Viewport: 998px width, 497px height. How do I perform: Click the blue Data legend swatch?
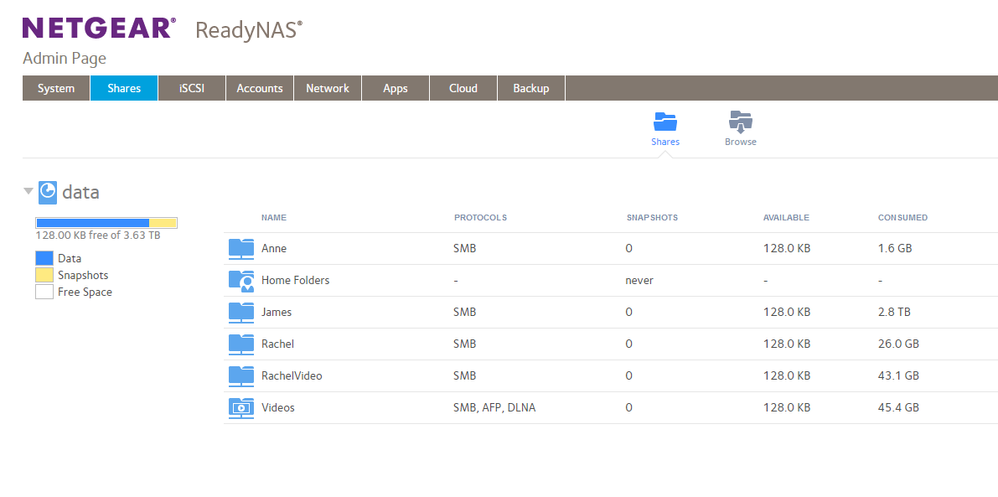pos(44,258)
